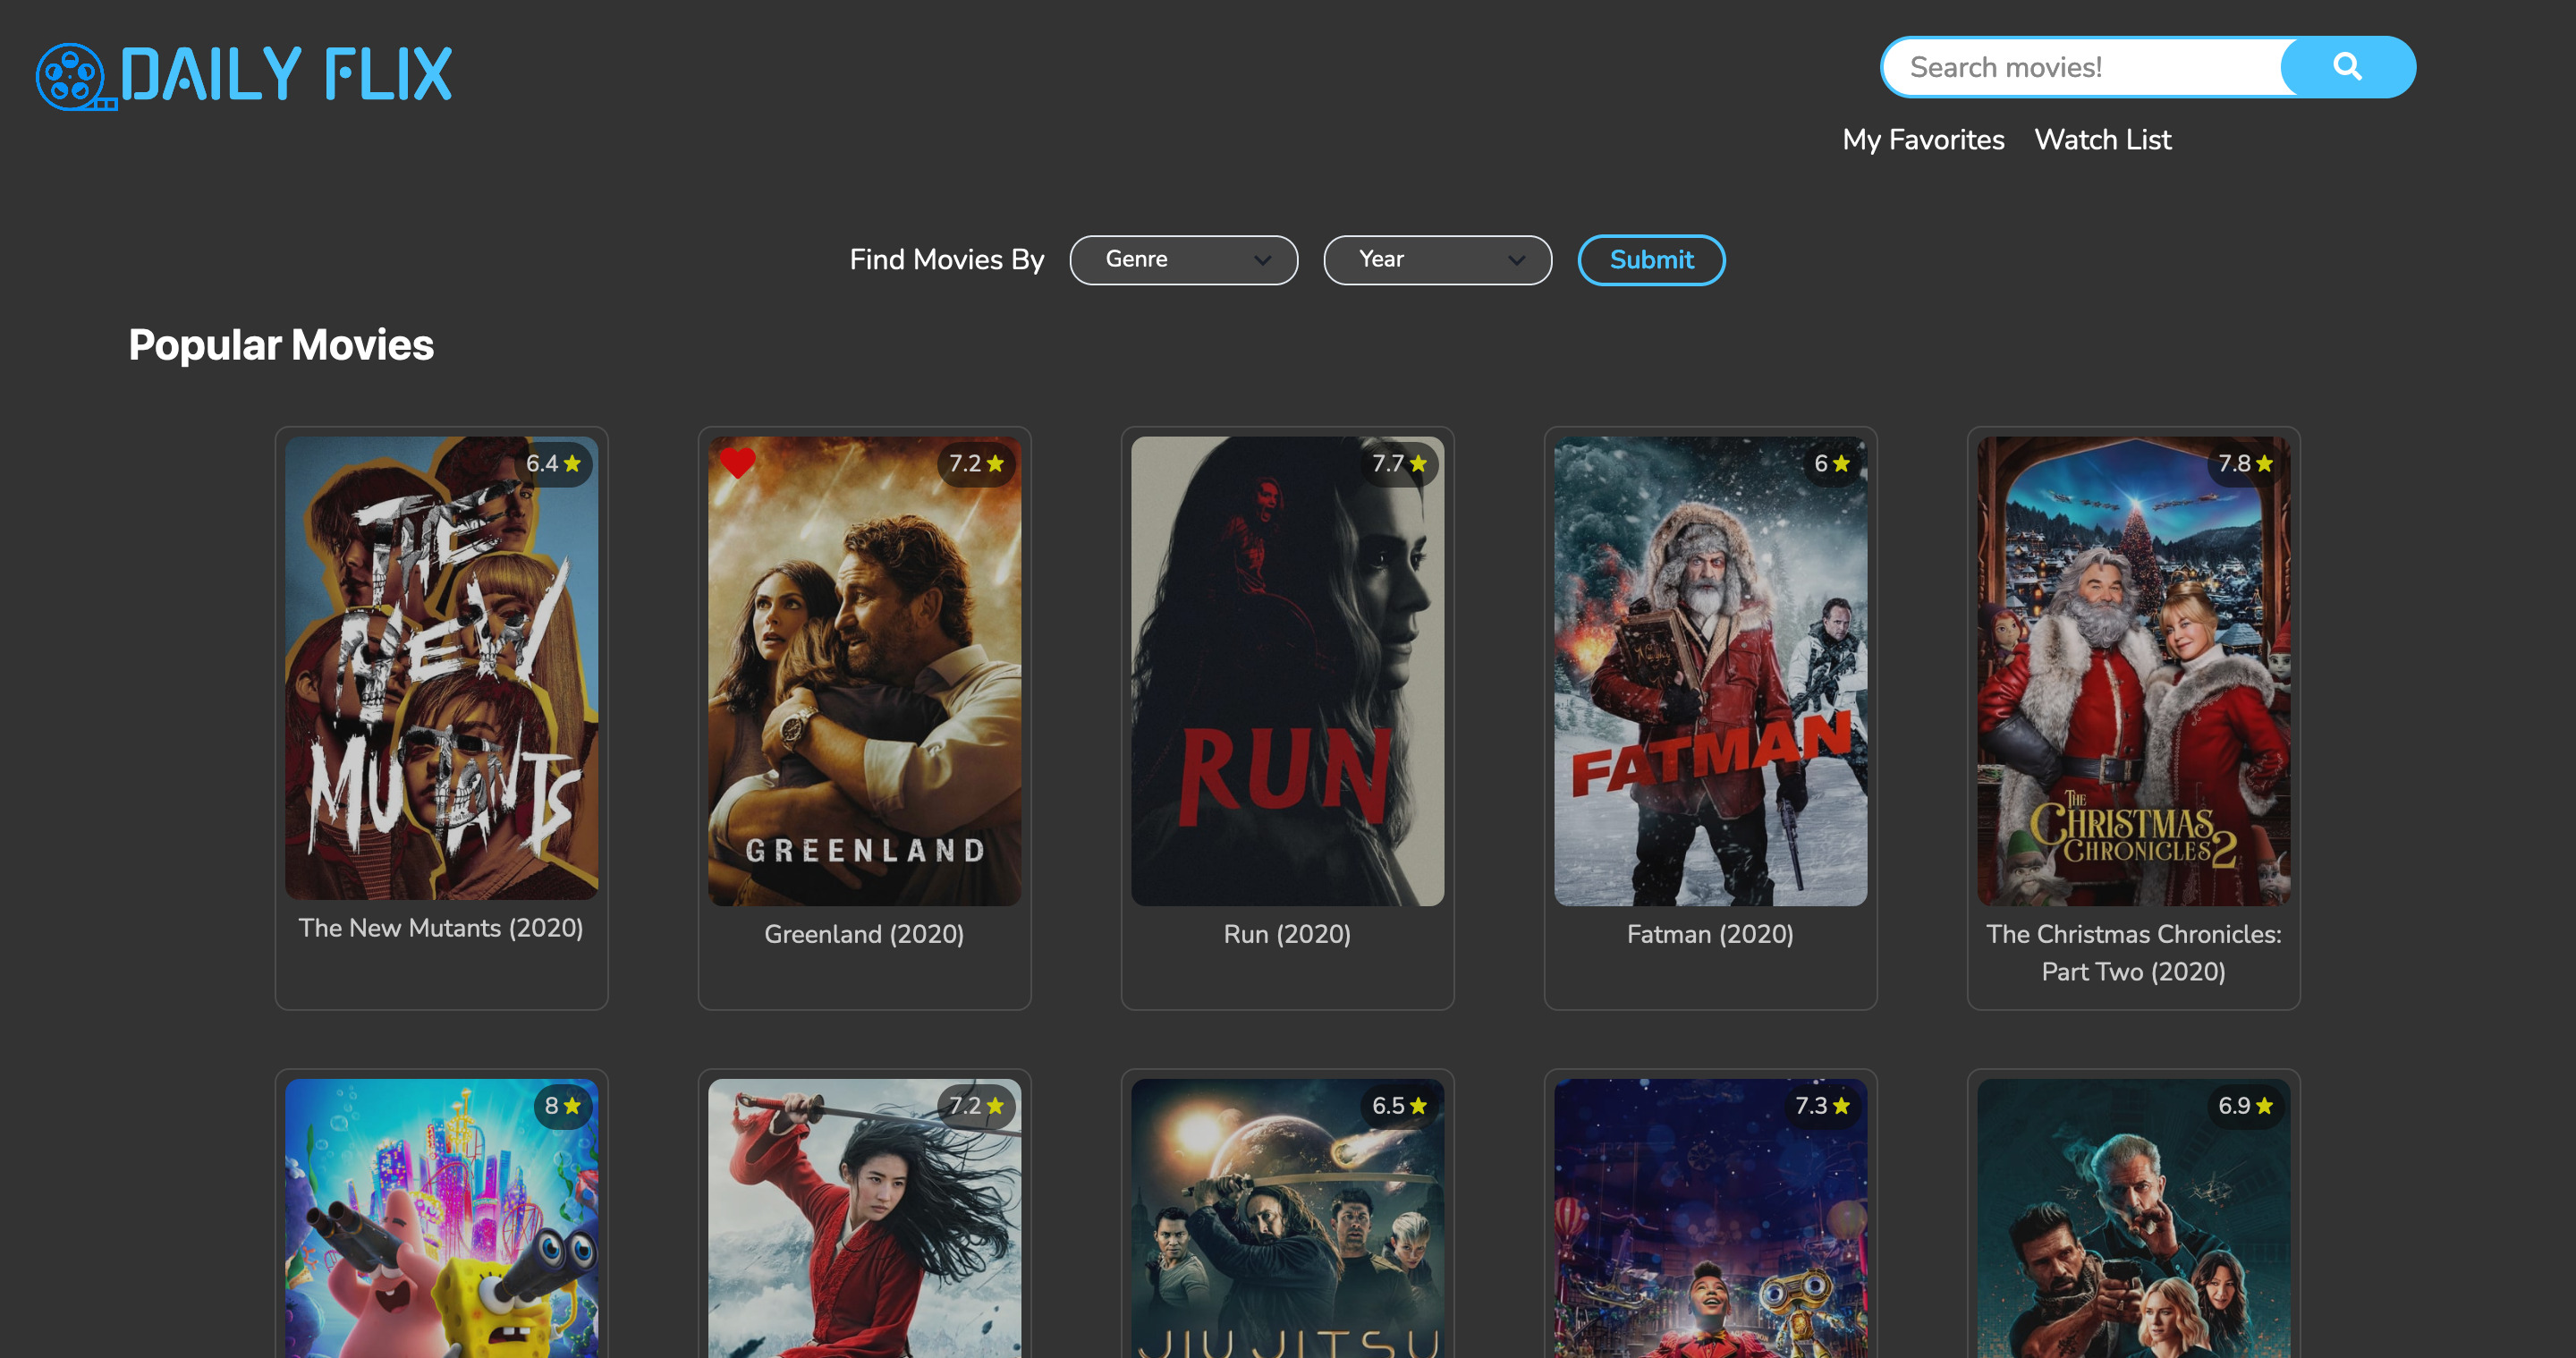
Task: Open the 7.3-rated colorful robot poster
Action: click(1710, 1218)
